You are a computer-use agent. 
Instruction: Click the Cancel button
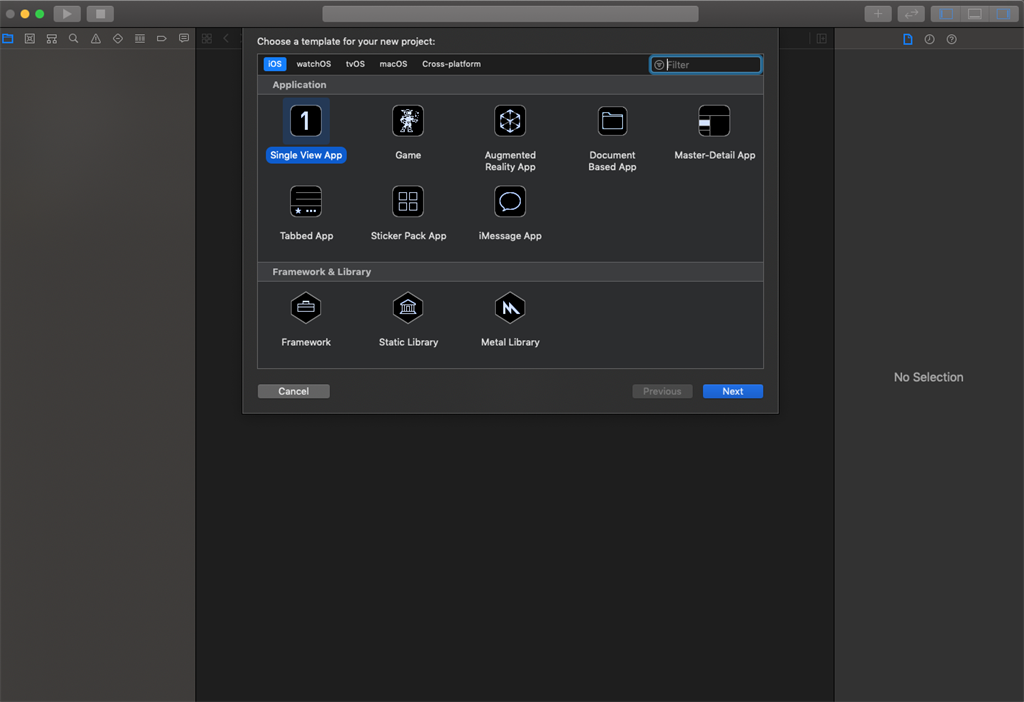click(293, 391)
